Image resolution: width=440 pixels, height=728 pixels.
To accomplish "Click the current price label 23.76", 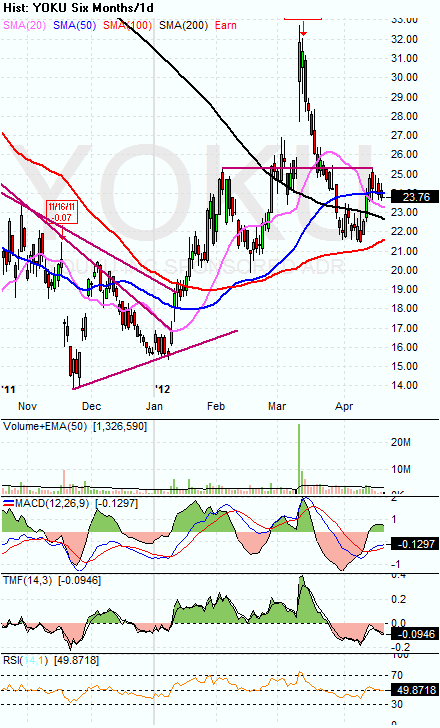I will [416, 197].
